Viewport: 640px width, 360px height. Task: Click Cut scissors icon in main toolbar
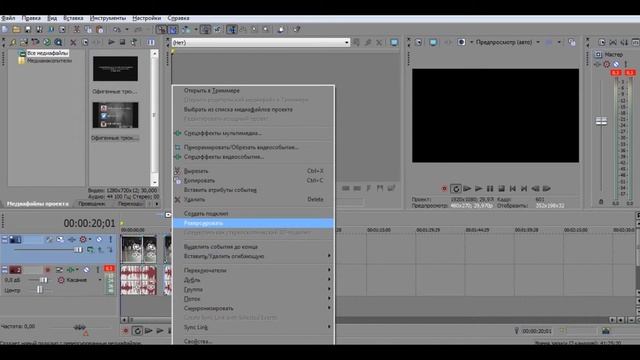76,29
